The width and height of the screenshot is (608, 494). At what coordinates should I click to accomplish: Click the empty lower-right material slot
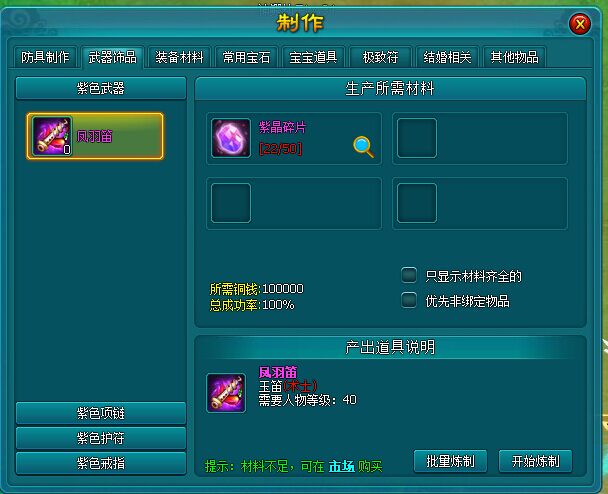pos(417,203)
